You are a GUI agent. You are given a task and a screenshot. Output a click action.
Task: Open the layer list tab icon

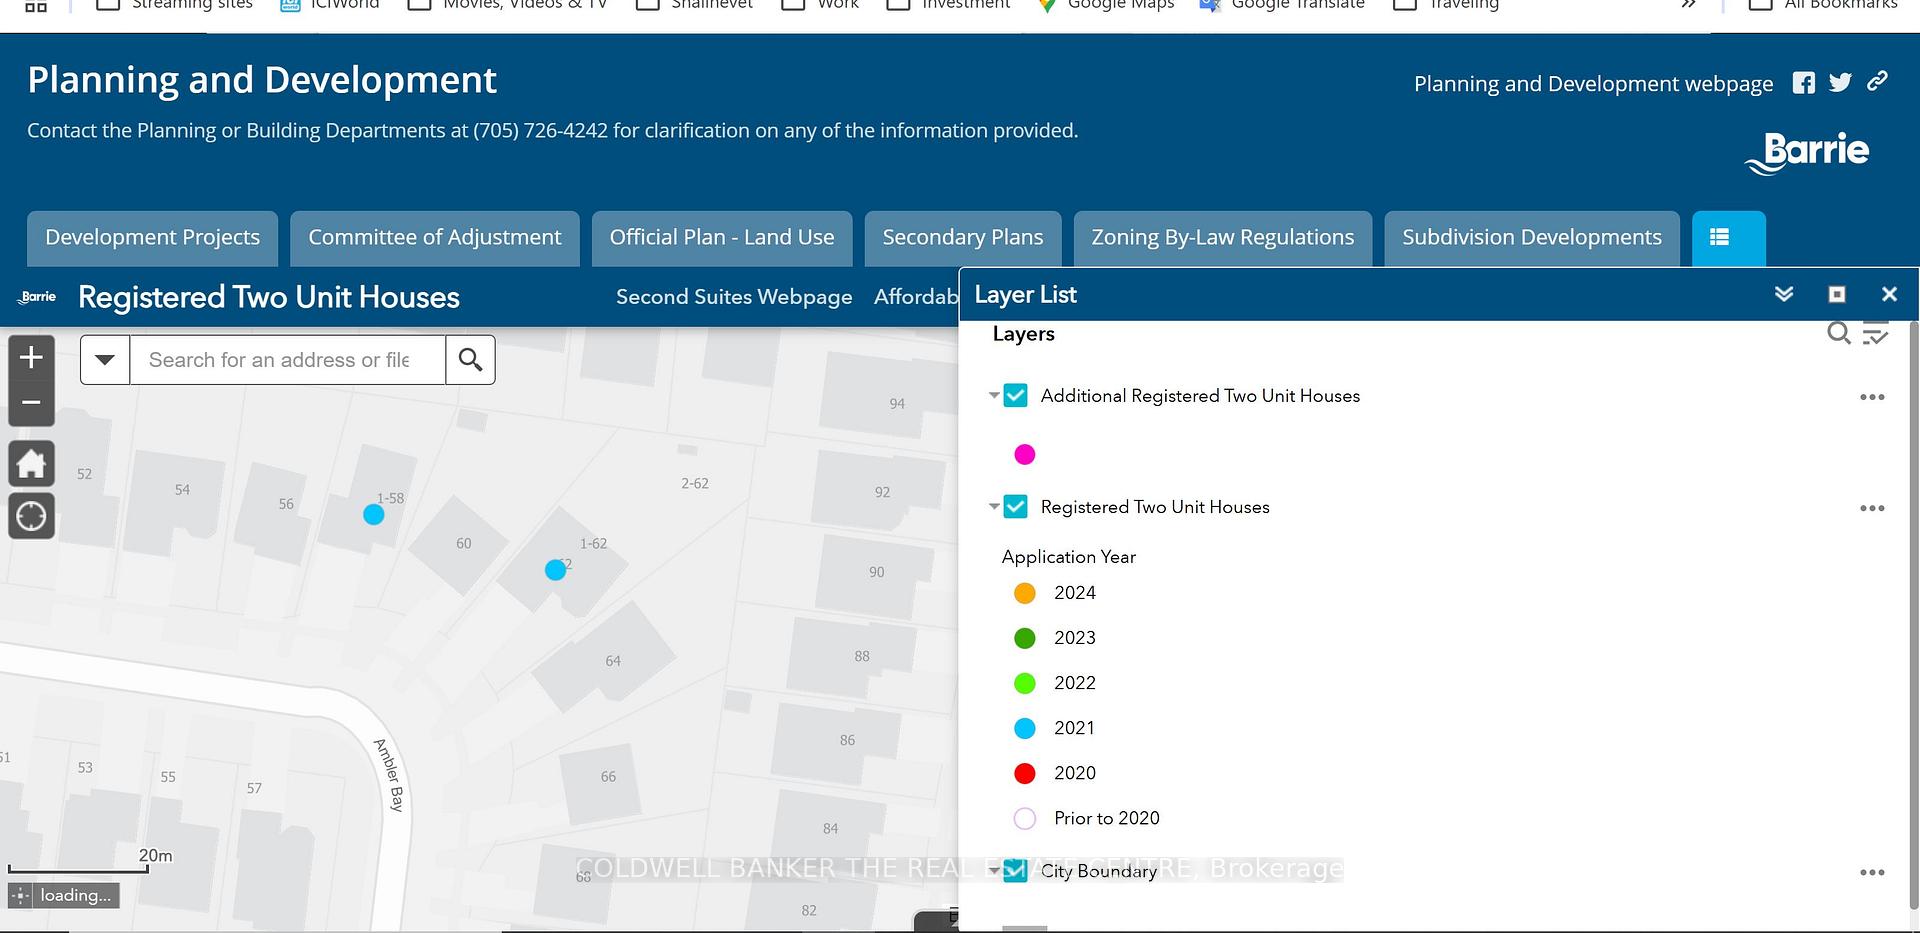[1728, 238]
